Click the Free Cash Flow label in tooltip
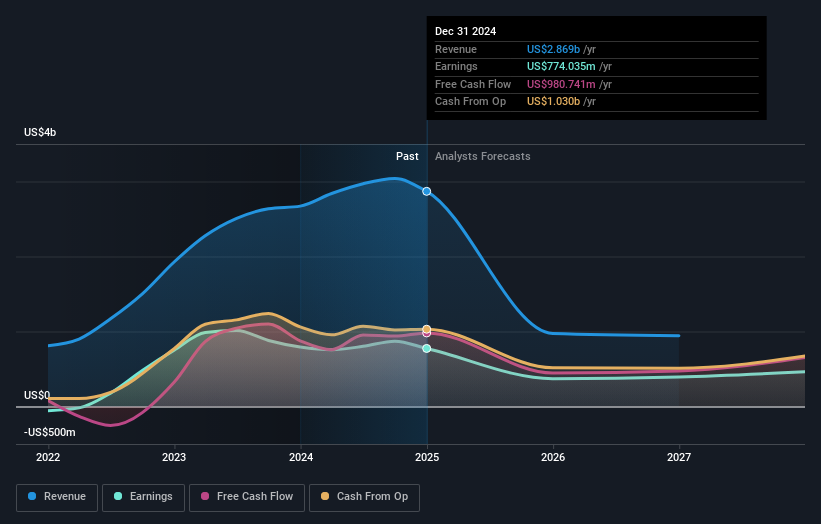The image size is (821, 524). (473, 84)
